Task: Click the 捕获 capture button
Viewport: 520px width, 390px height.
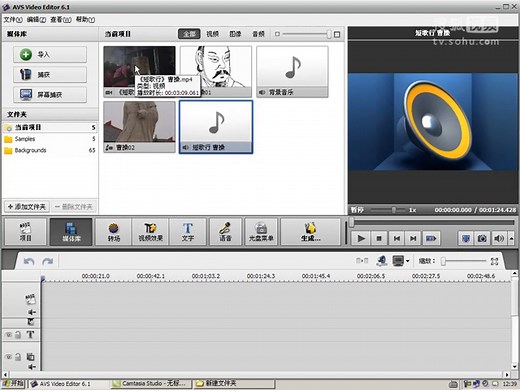Action: tap(50, 75)
